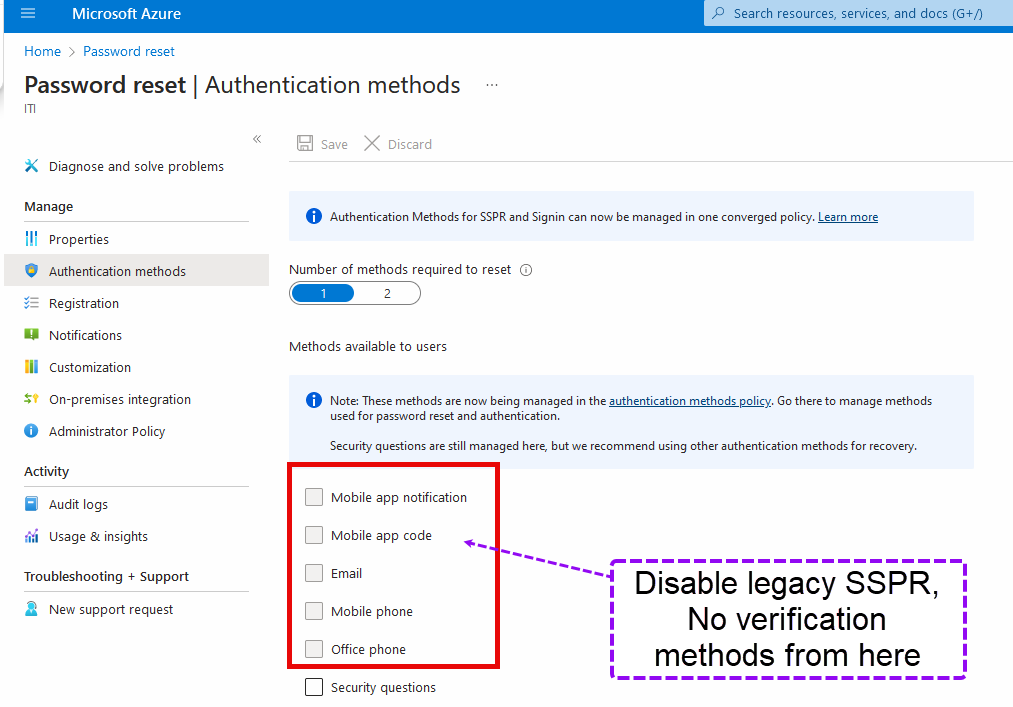Go to Home breadcrumb link
Screen dimensions: 1013x707
pos(43,51)
